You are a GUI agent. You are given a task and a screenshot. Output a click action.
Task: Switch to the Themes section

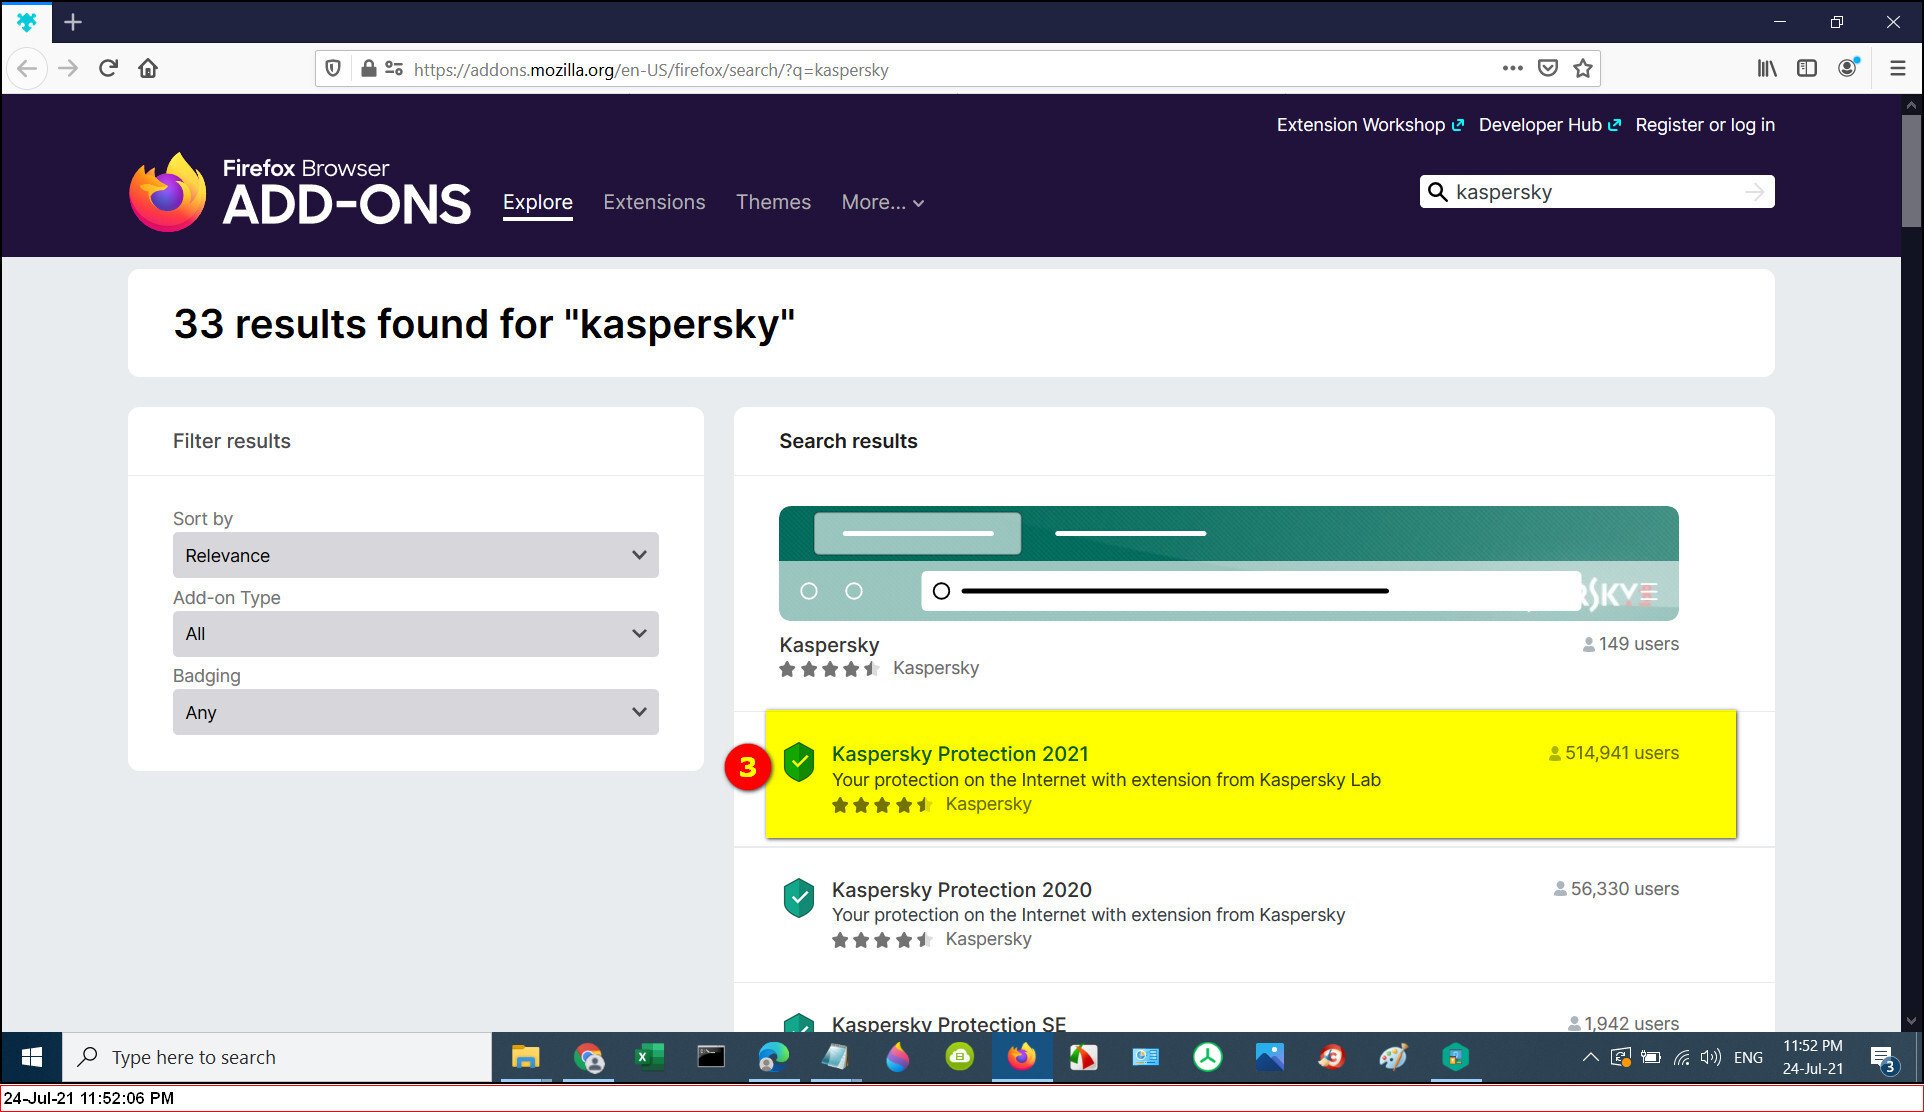(773, 202)
